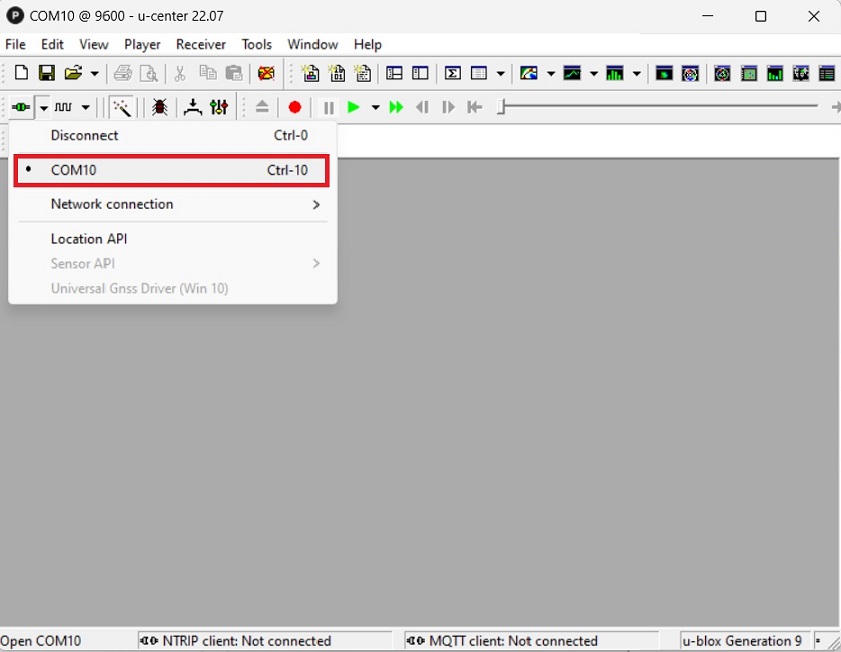The height and width of the screenshot is (652, 841).
Task: Open the Sigma statistics view icon
Action: tap(453, 73)
